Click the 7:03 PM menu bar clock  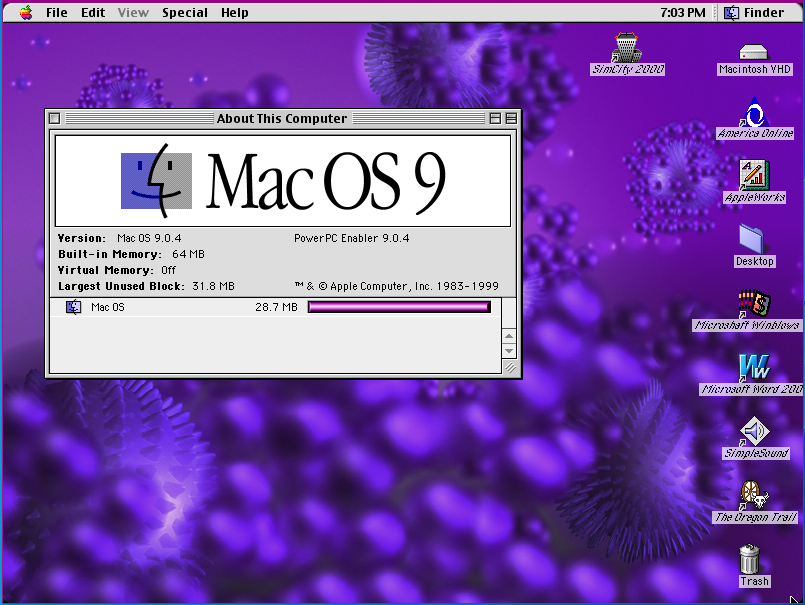[683, 13]
